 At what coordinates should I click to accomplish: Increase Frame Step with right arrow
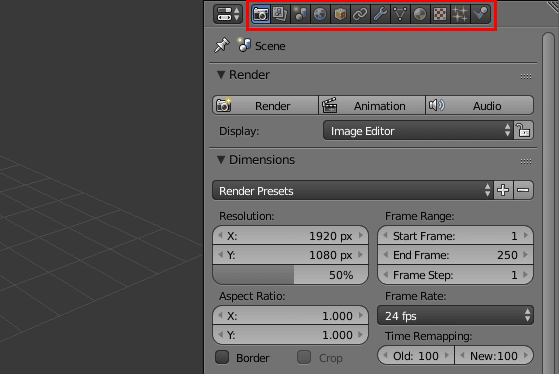[x=526, y=275]
